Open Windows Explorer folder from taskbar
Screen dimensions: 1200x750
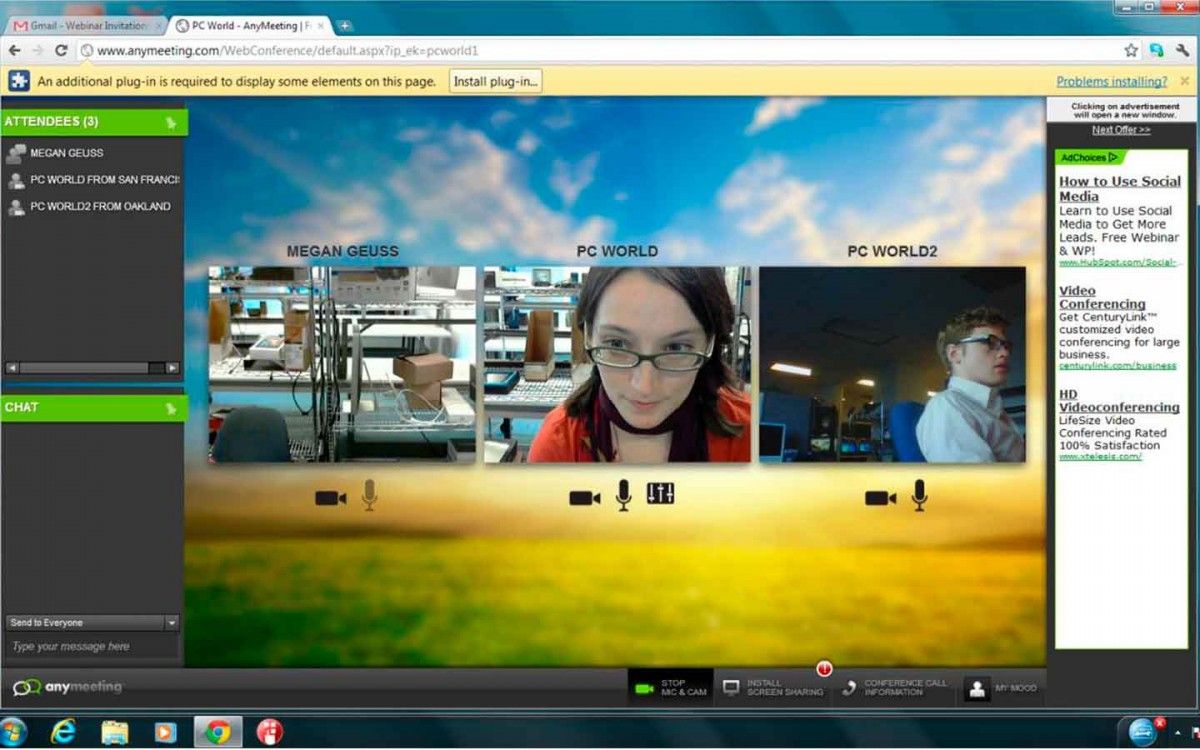115,732
